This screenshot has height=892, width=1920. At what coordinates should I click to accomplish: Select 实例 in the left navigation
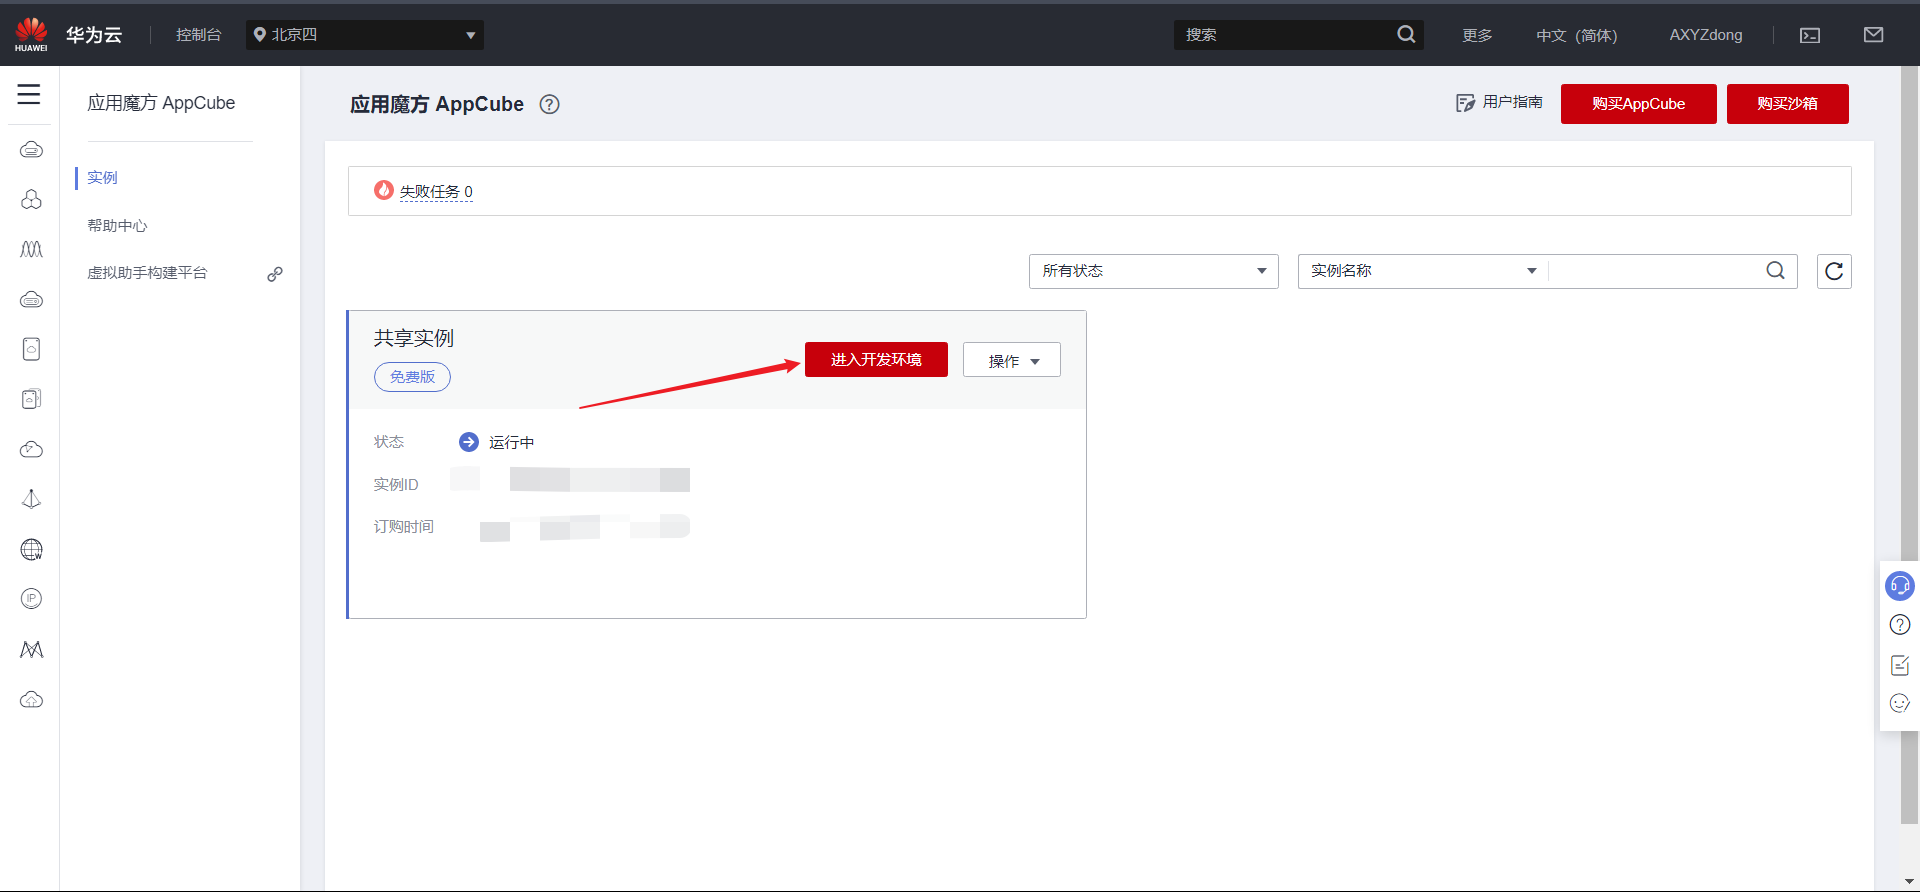[102, 177]
